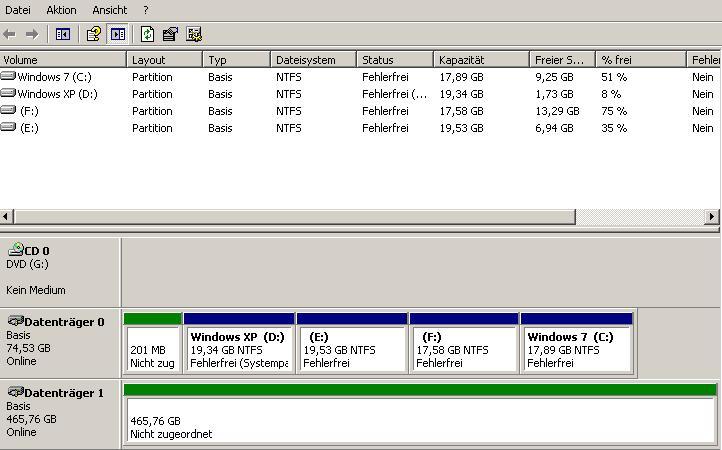Click the % frei column header
This screenshot has width=722, height=450.
tap(641, 60)
